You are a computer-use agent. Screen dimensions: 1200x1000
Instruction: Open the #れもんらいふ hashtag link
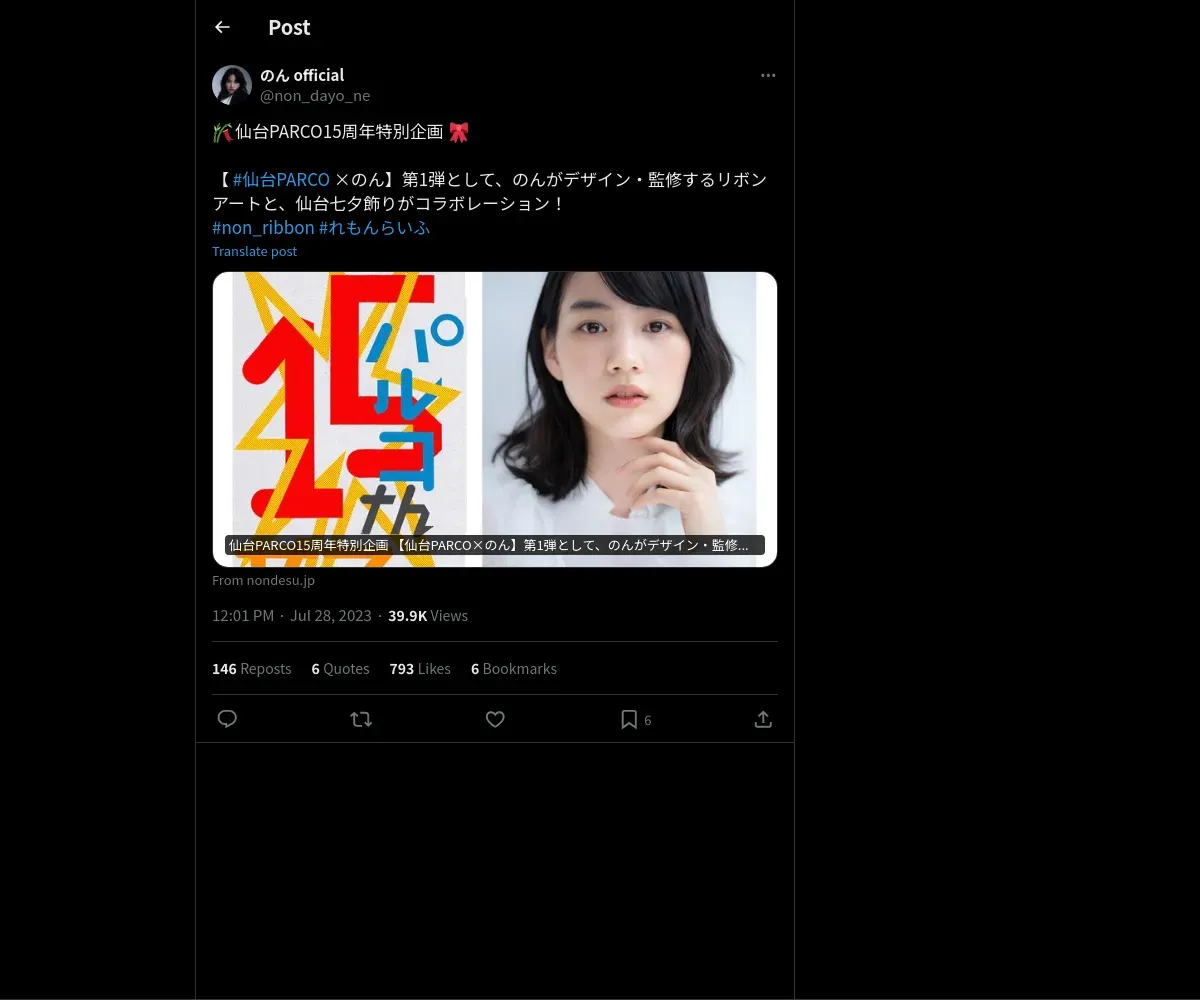374,228
